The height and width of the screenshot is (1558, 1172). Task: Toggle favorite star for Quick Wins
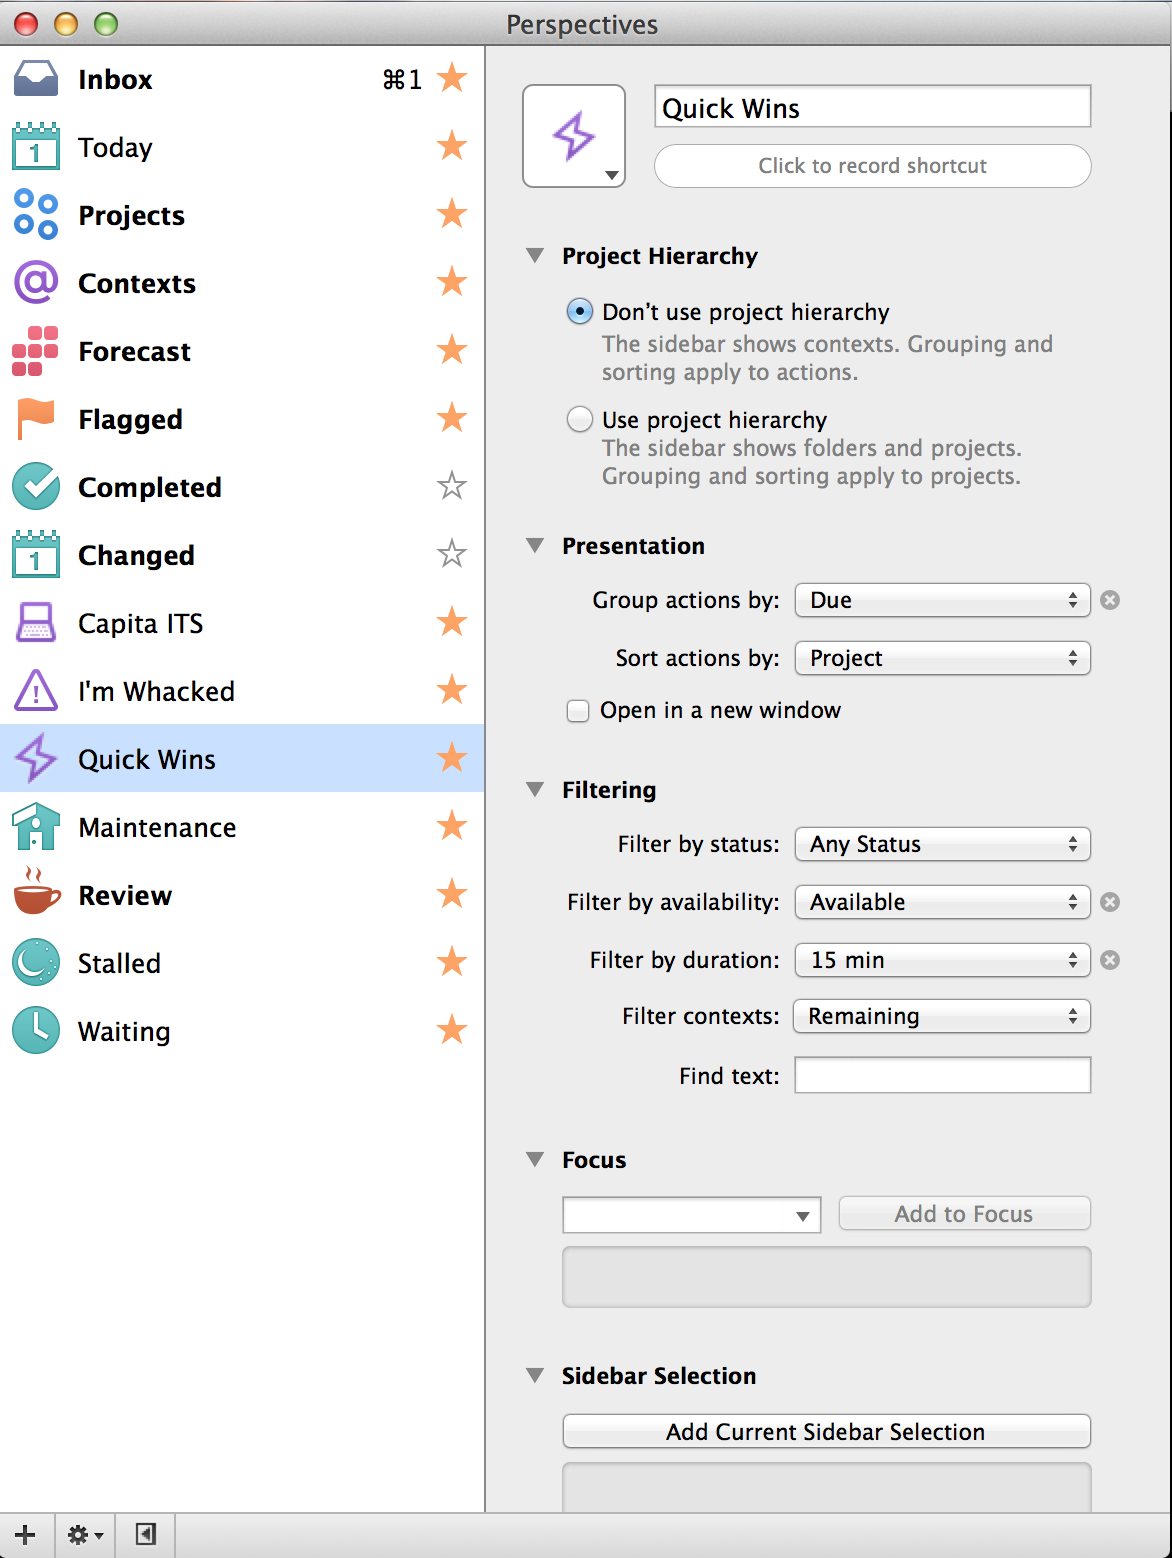pos(452,758)
